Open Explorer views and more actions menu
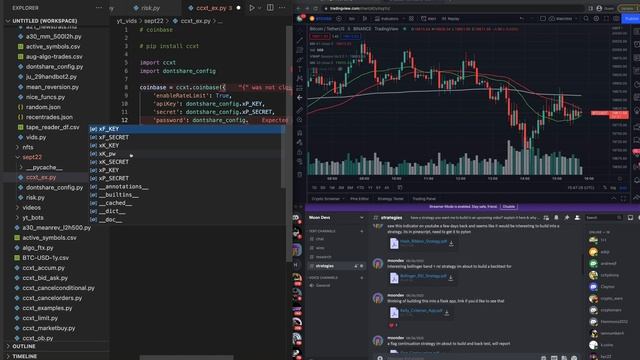The width and height of the screenshot is (640, 360). (x=99, y=8)
